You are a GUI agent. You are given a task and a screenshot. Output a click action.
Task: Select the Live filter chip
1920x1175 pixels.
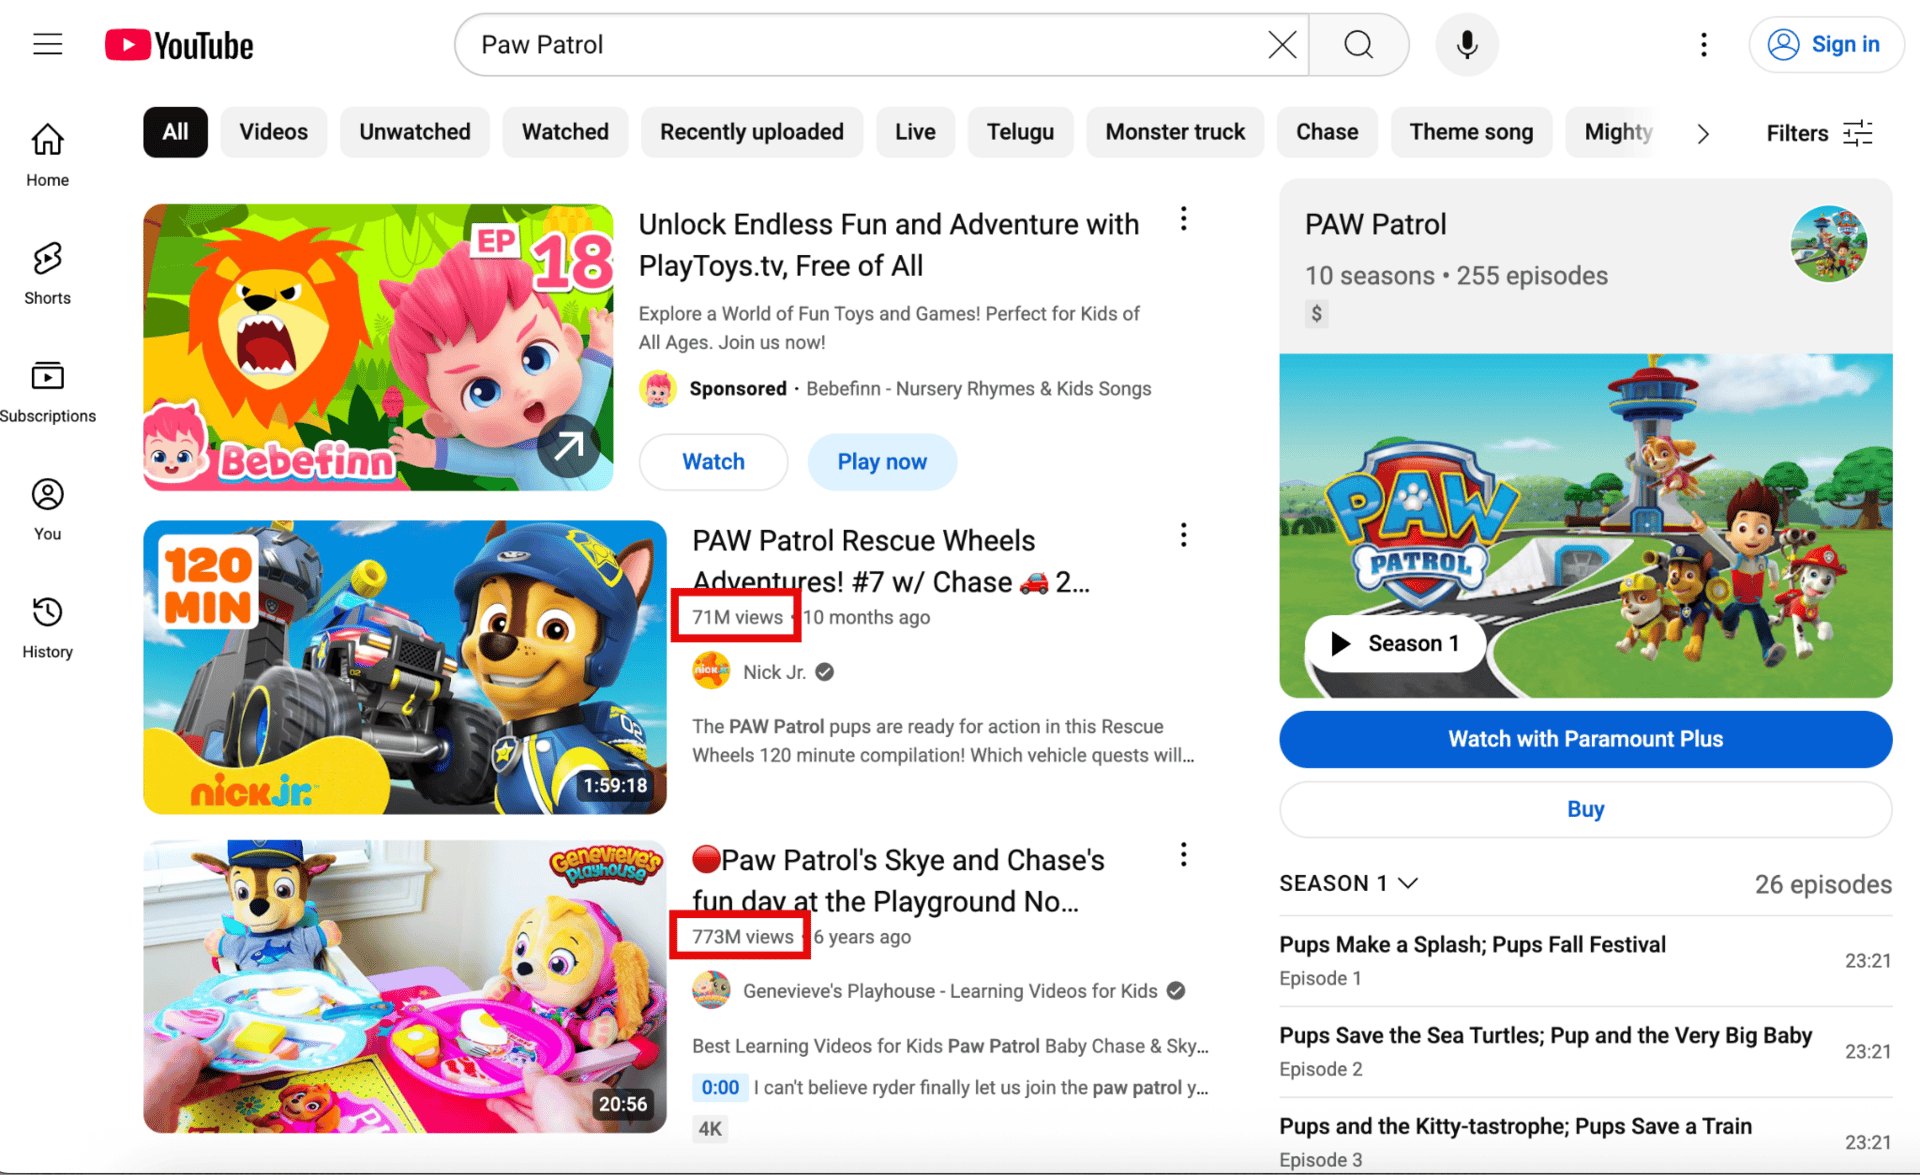[x=915, y=132]
